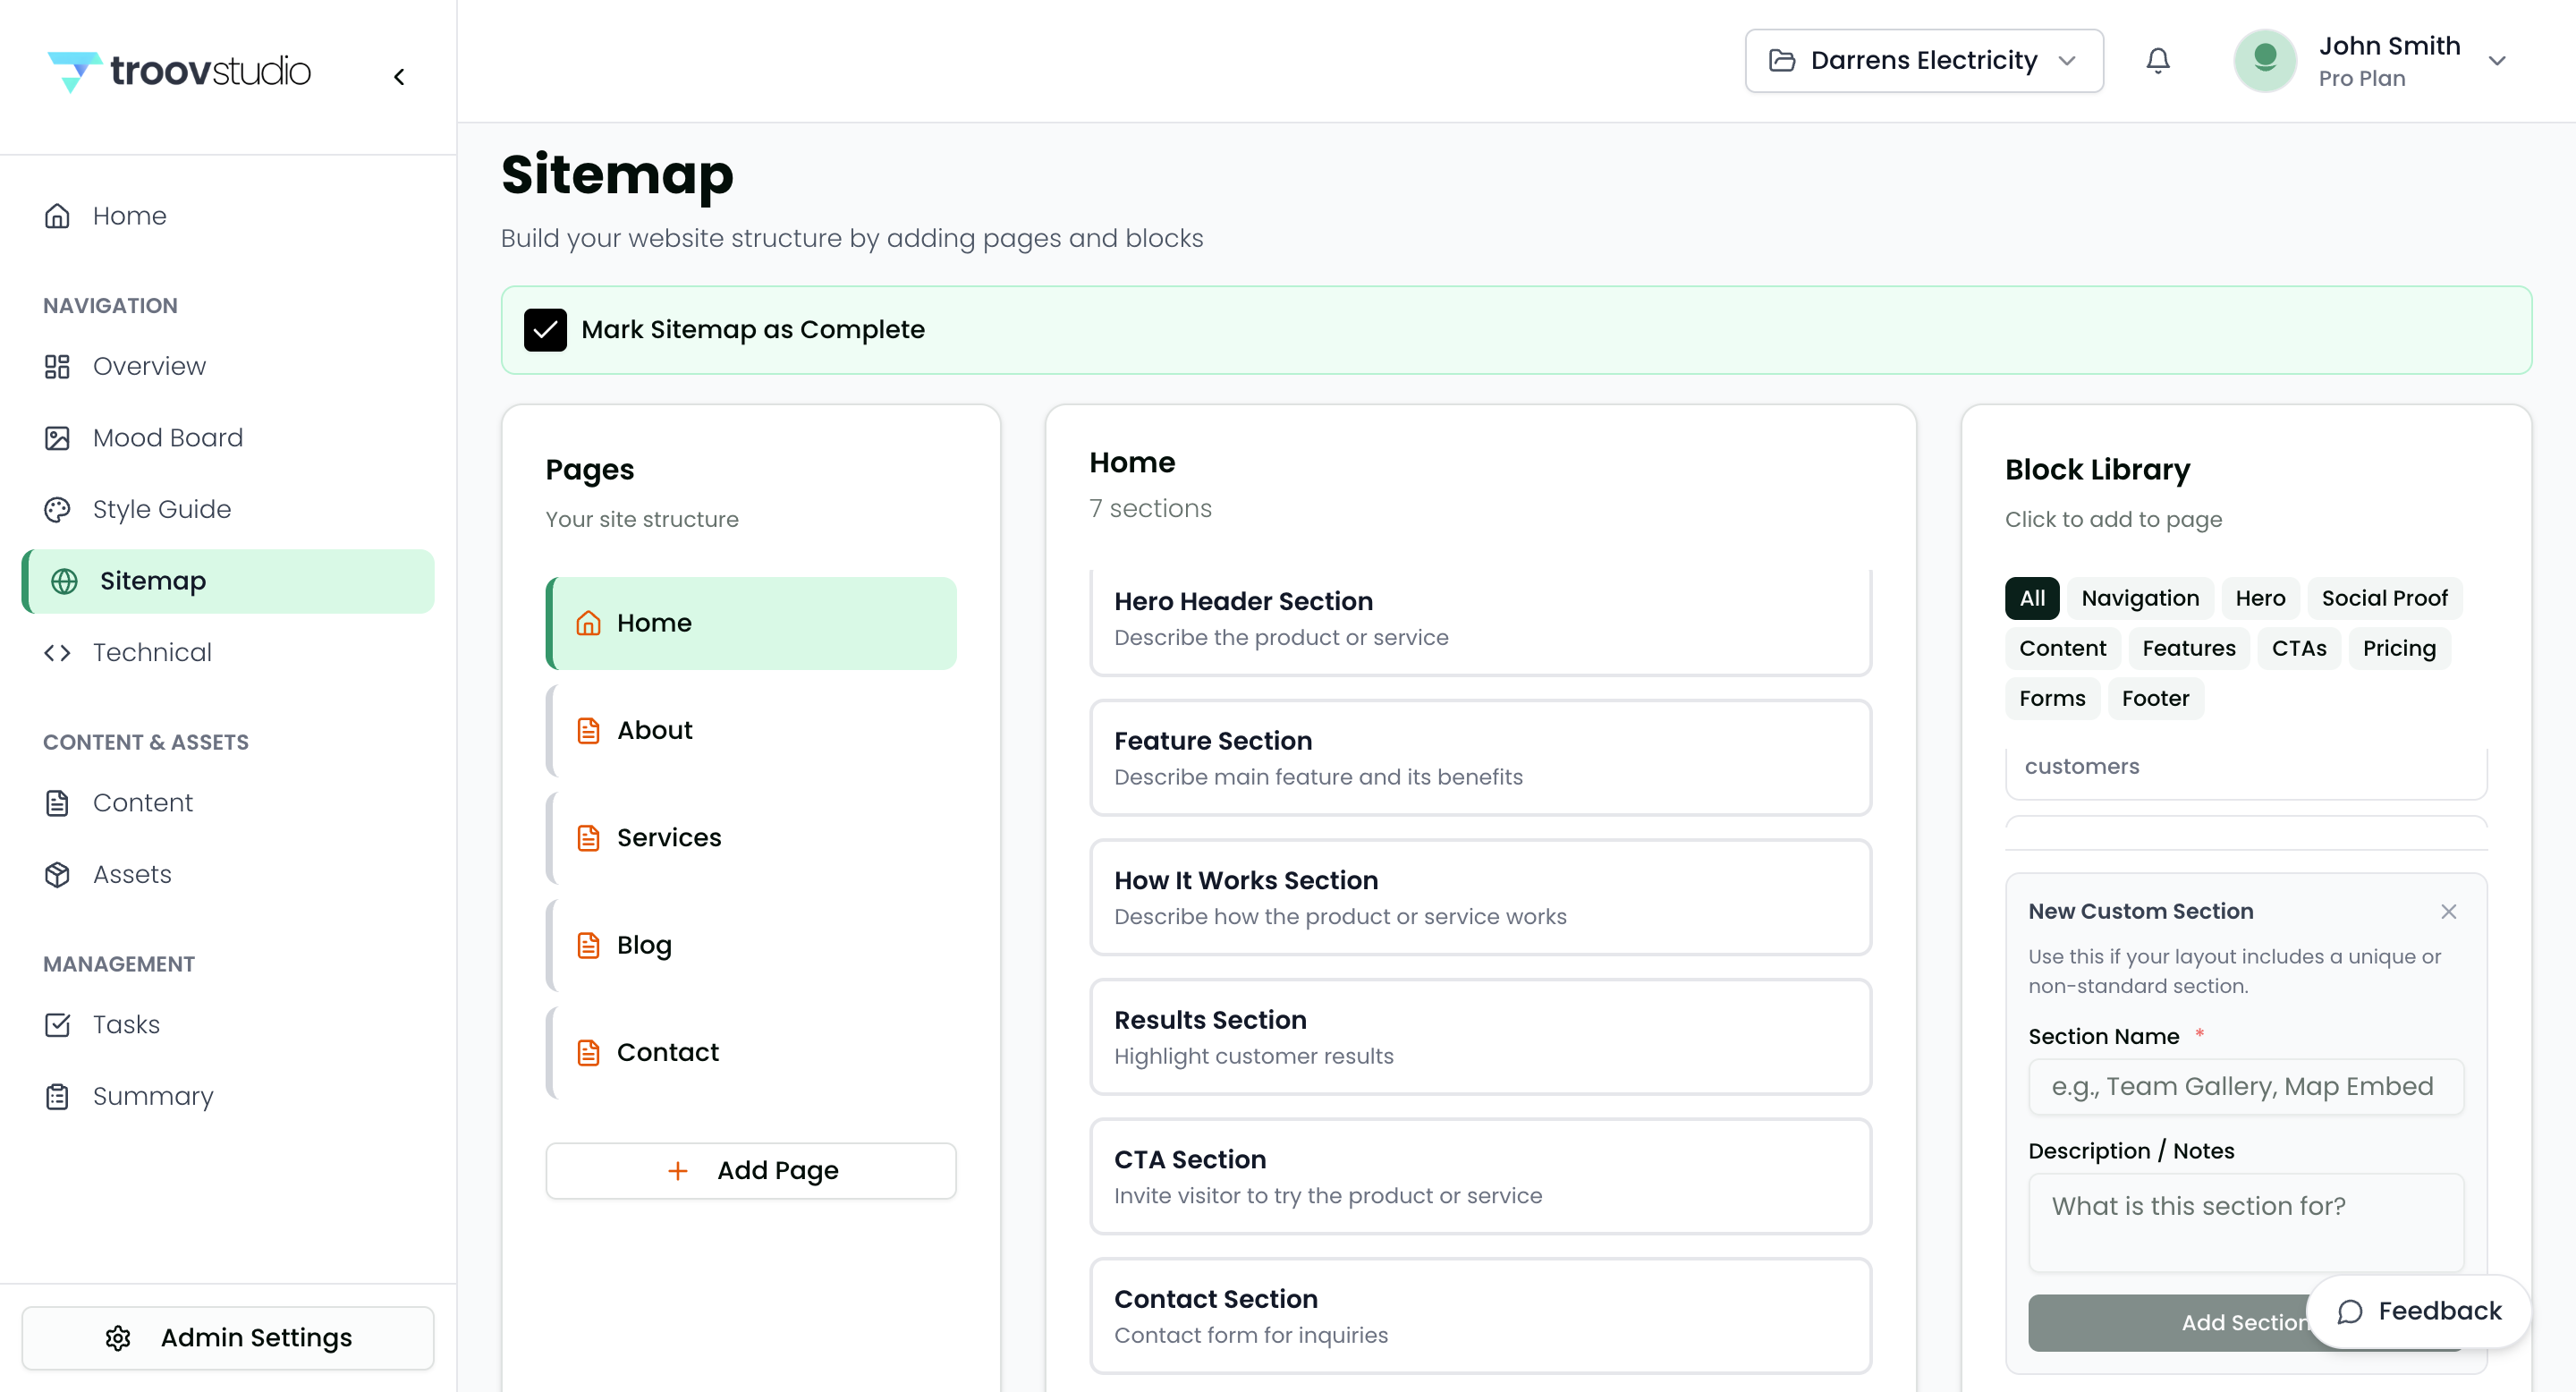Screen dimensions: 2576x1392
Task: Open Mood Board from the sidebar
Action: point(167,438)
